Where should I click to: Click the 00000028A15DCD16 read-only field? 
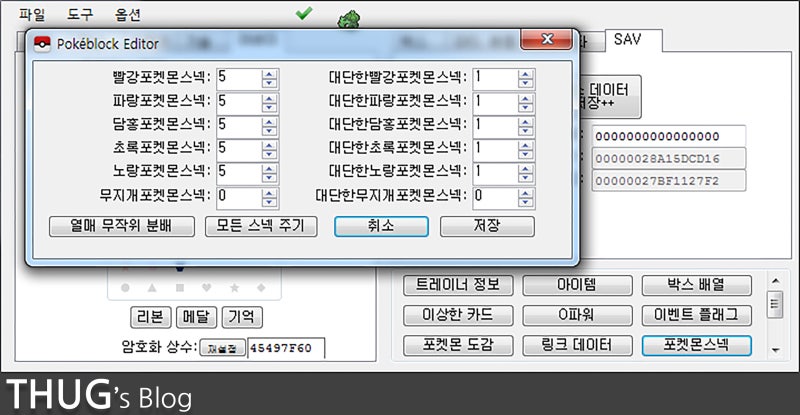[668, 159]
